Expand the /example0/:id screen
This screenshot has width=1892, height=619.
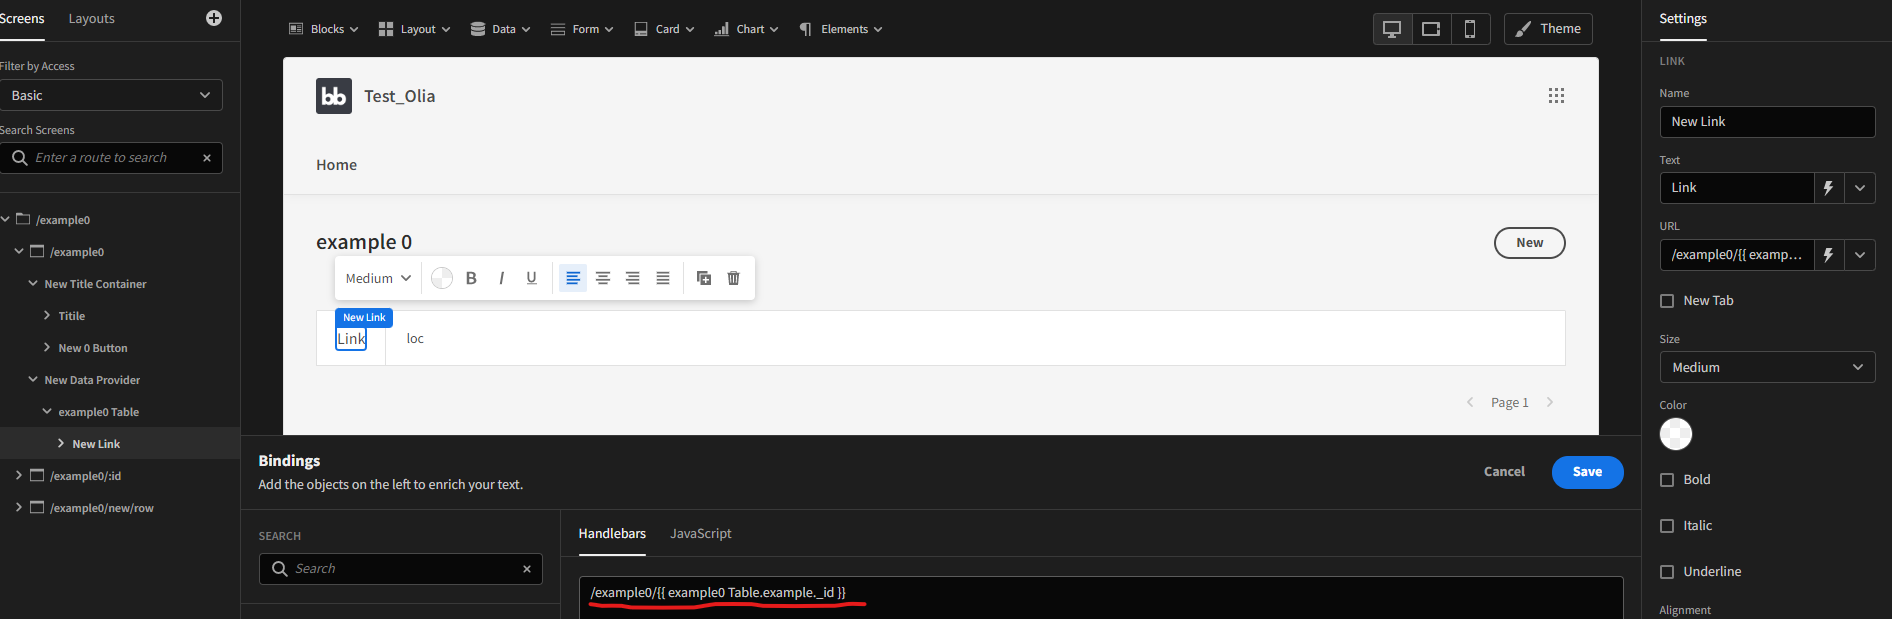coord(19,476)
